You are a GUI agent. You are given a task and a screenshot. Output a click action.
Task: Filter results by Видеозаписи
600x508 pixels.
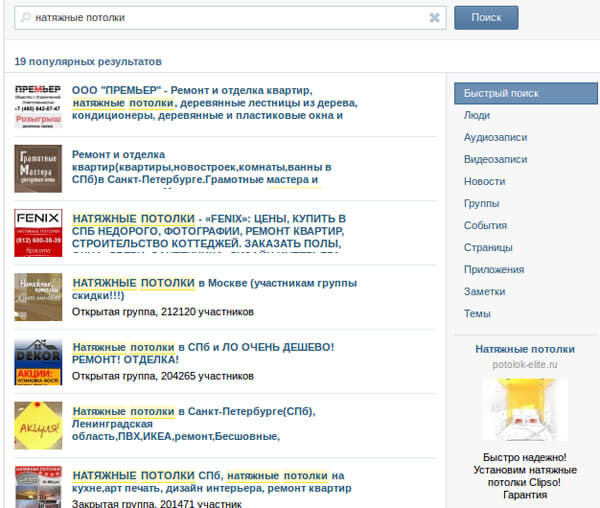pos(496,159)
